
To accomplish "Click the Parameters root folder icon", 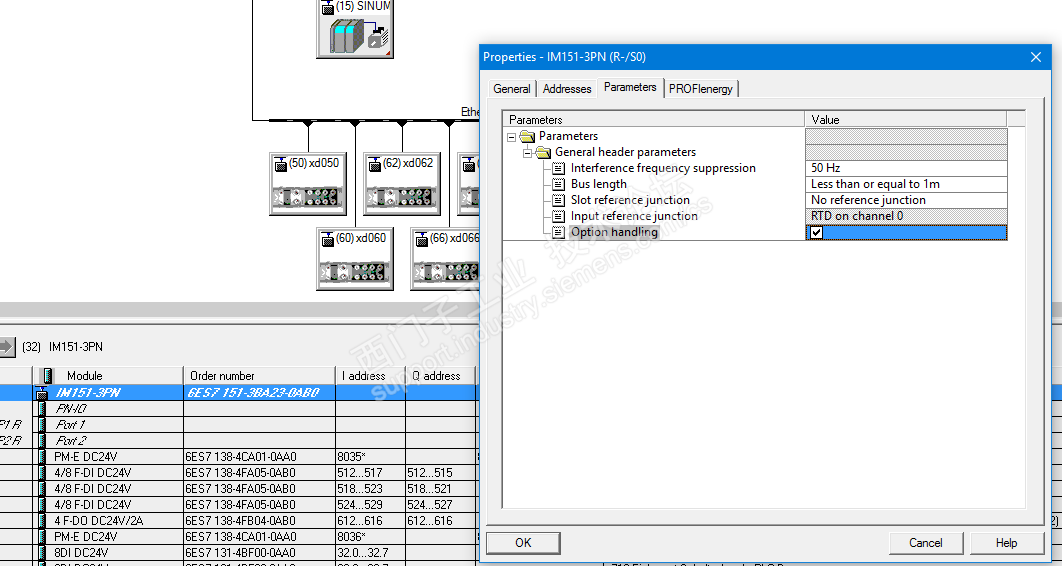I will coord(528,136).
